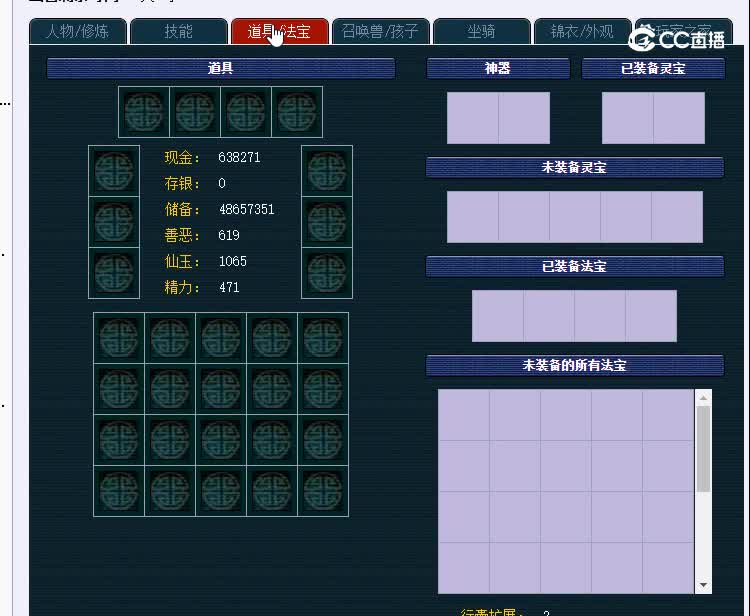Image resolution: width=750 pixels, height=616 pixels.
Task: Click the 未装备的所有法宝 header bar
Action: 575,365
